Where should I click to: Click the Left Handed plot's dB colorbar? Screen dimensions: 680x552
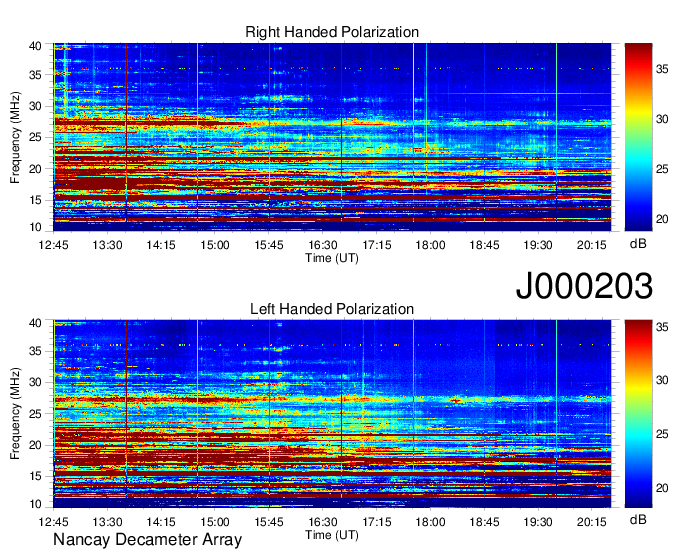(x=638, y=414)
